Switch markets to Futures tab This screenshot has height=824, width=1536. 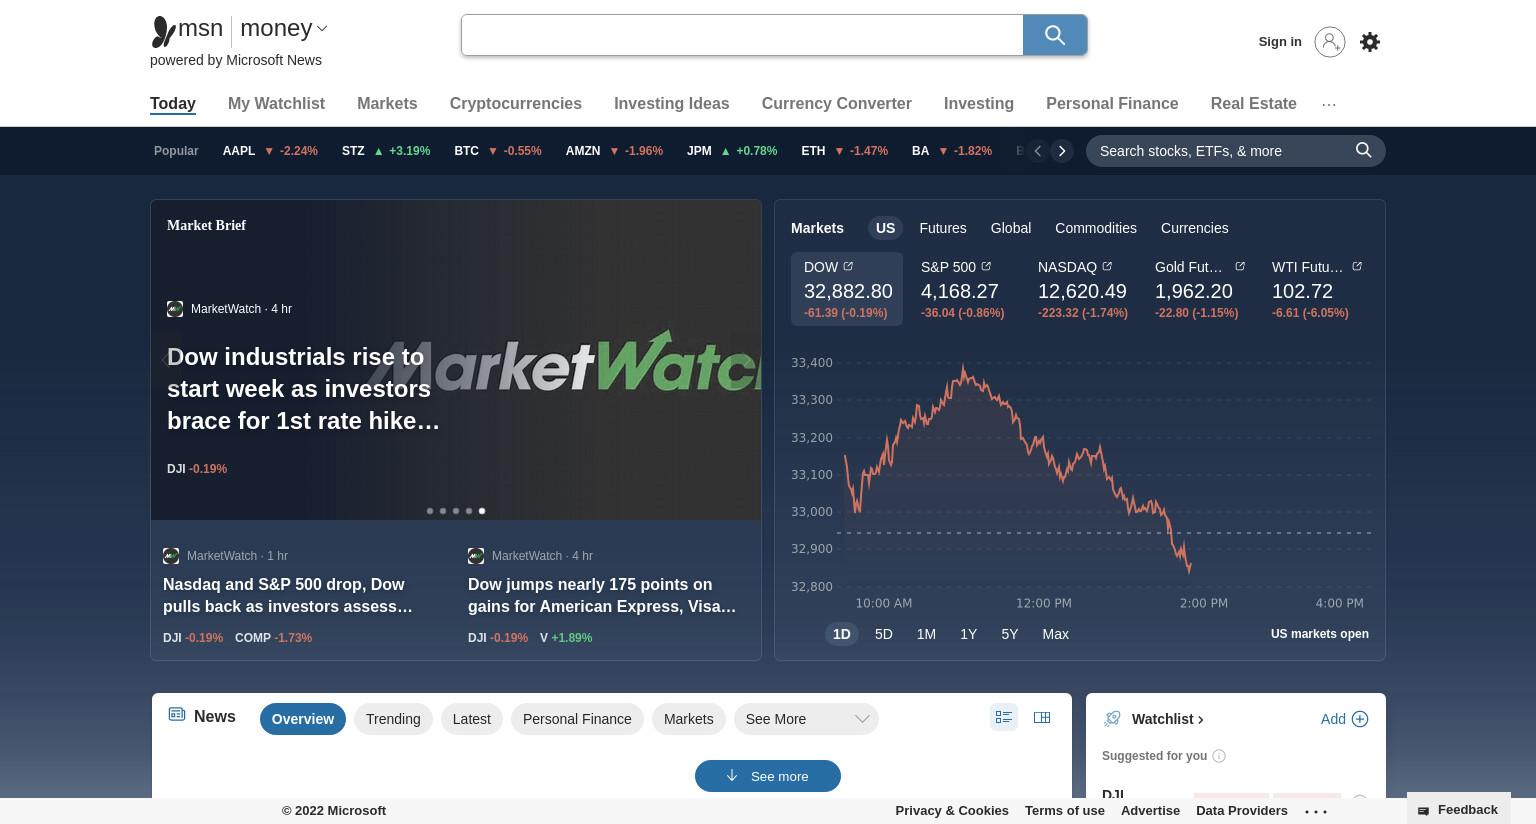coord(943,228)
